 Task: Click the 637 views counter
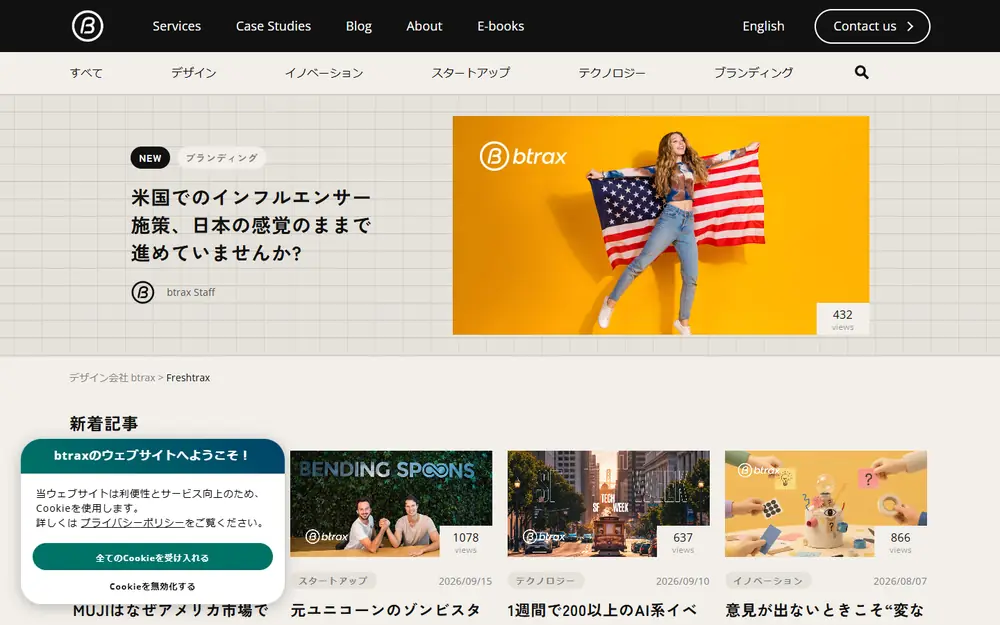point(683,541)
